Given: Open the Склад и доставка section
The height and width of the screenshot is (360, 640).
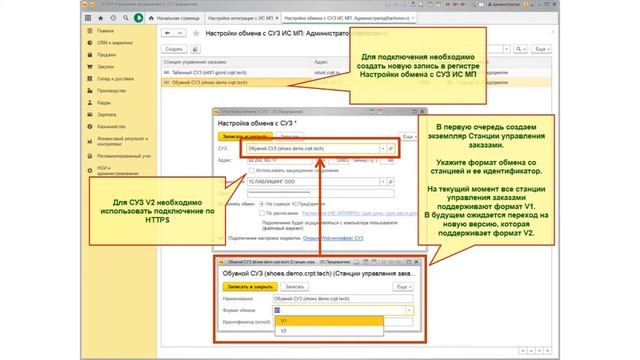Looking at the screenshot, I should (x=115, y=78).
